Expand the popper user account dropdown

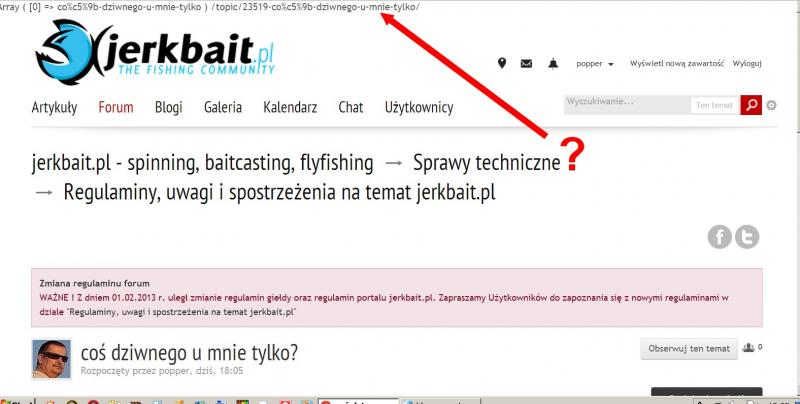pos(595,64)
